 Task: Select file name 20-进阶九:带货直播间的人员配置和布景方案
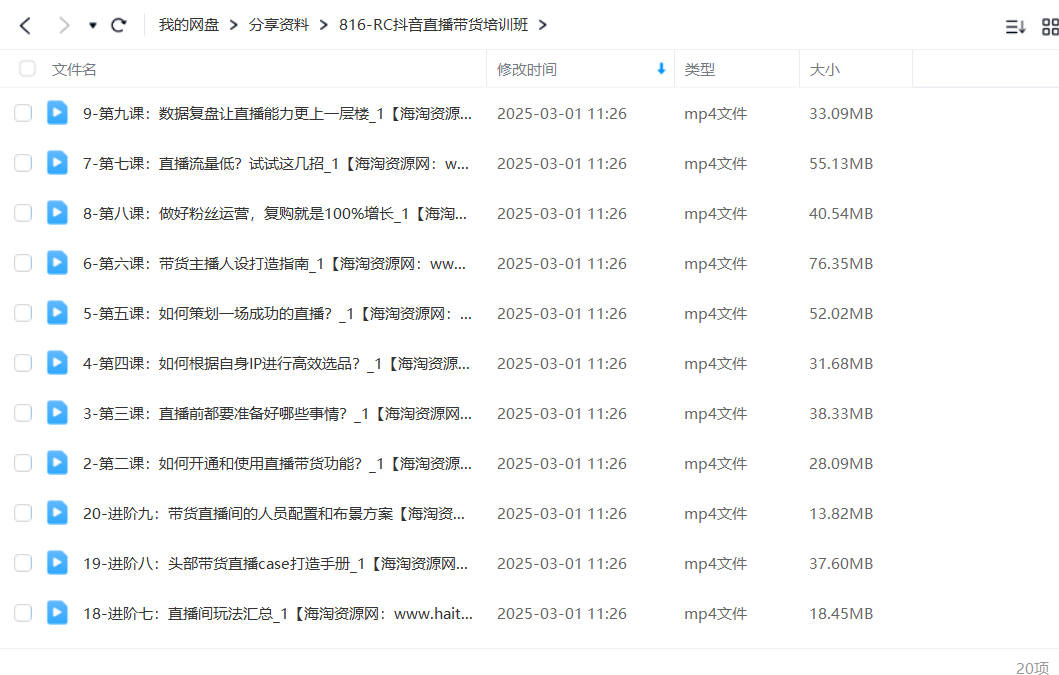point(274,514)
